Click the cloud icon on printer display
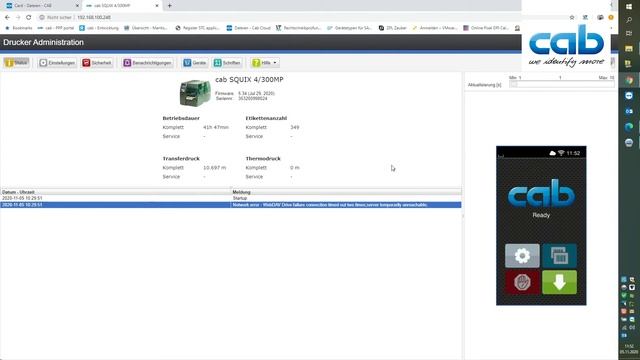 pyautogui.click(x=552, y=153)
